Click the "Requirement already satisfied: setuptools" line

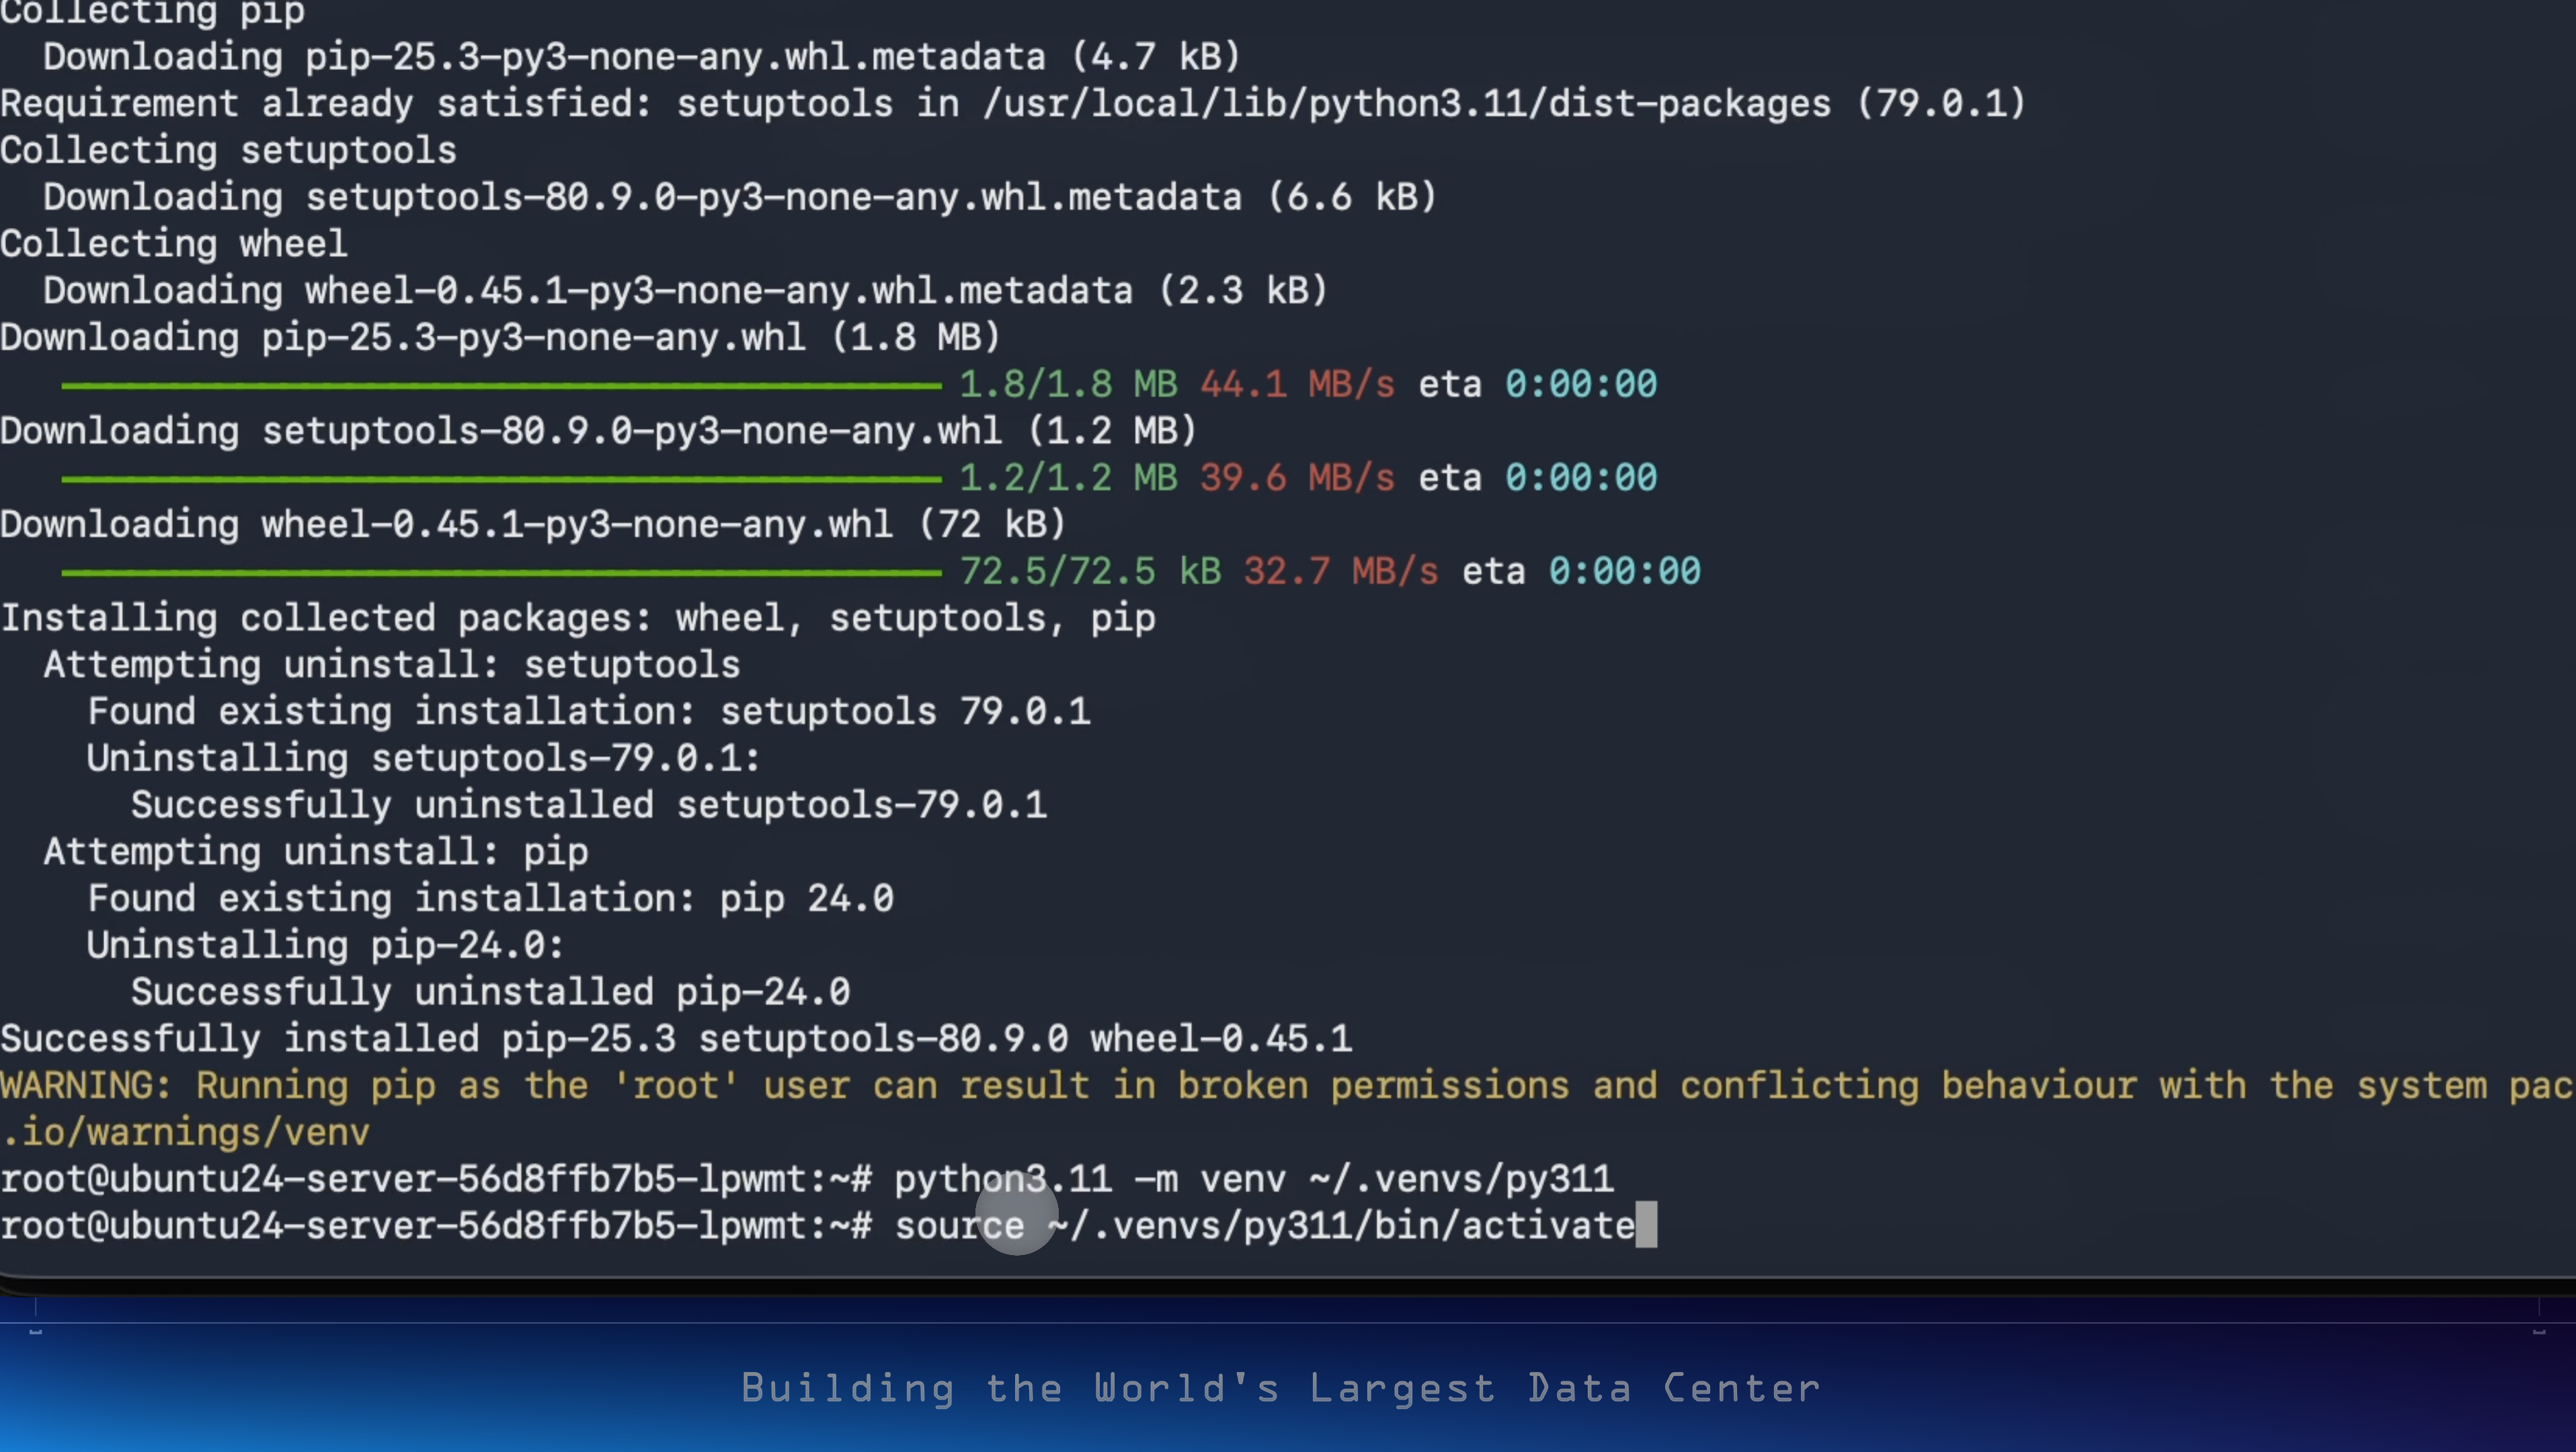point(1012,104)
